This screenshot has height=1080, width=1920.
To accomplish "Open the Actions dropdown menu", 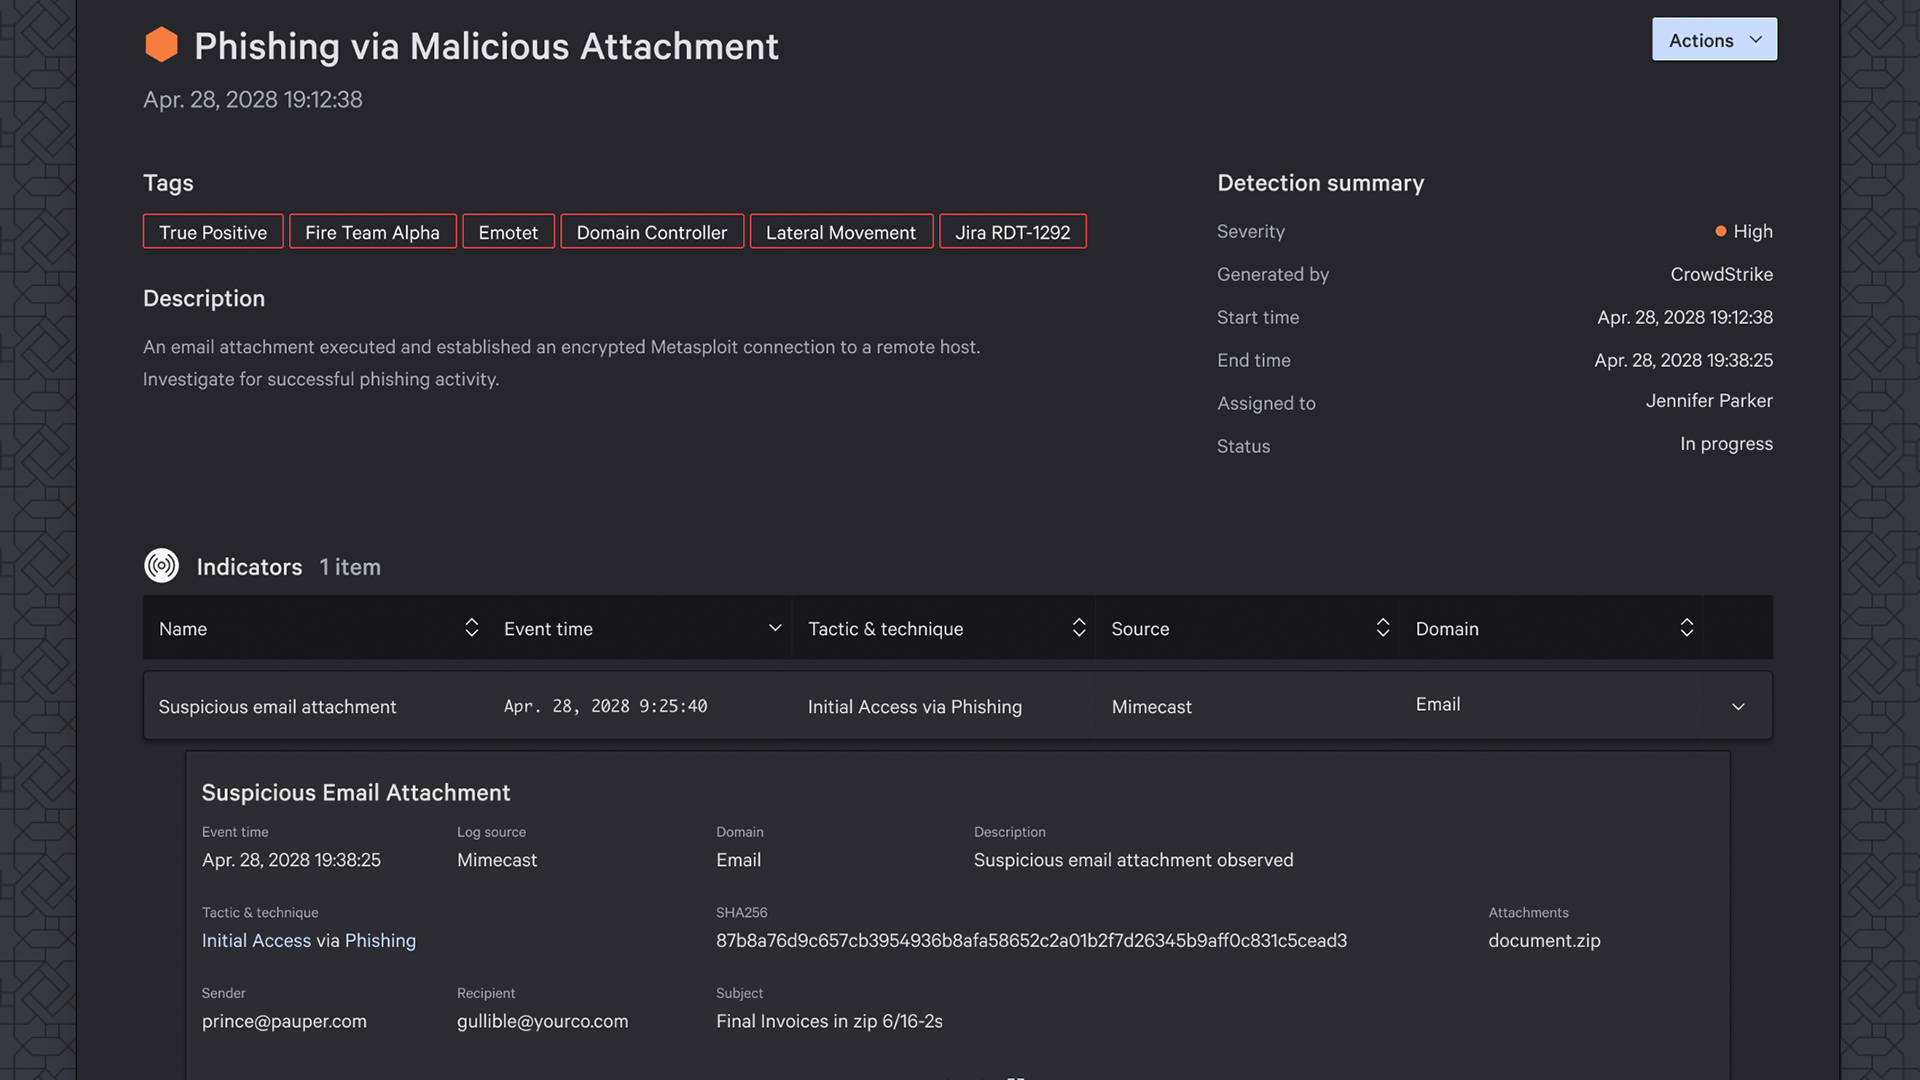I will pos(1713,40).
